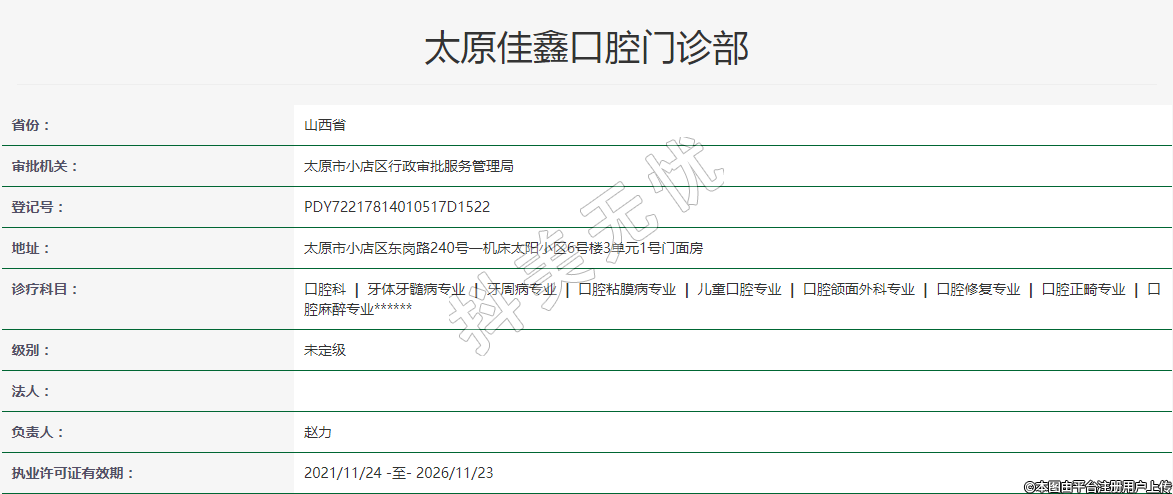1173x494 pixels.
Task: Click the grade value 未定级
Action: [325, 350]
